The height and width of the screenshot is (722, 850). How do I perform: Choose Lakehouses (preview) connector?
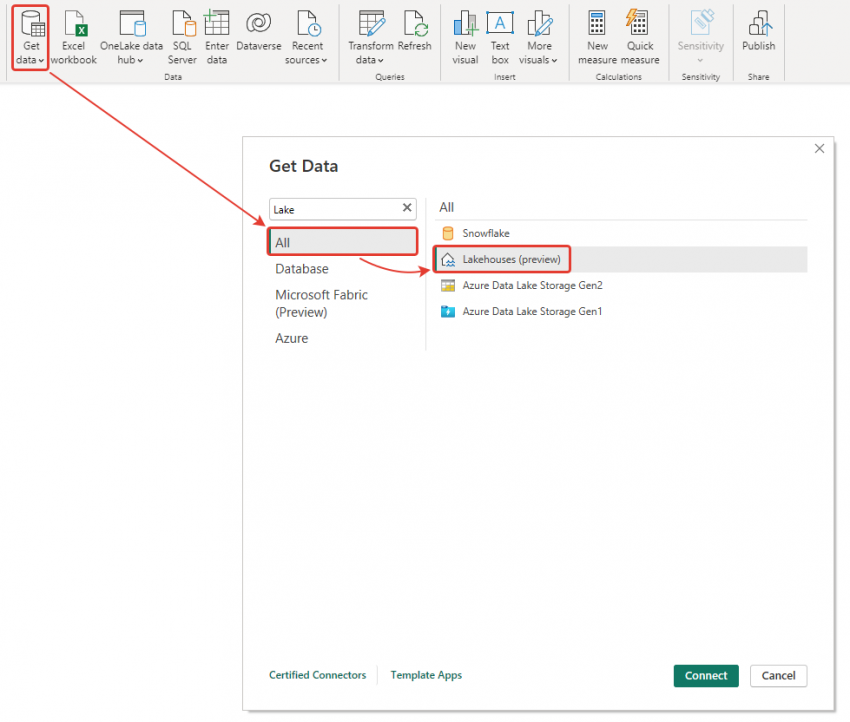click(x=511, y=259)
